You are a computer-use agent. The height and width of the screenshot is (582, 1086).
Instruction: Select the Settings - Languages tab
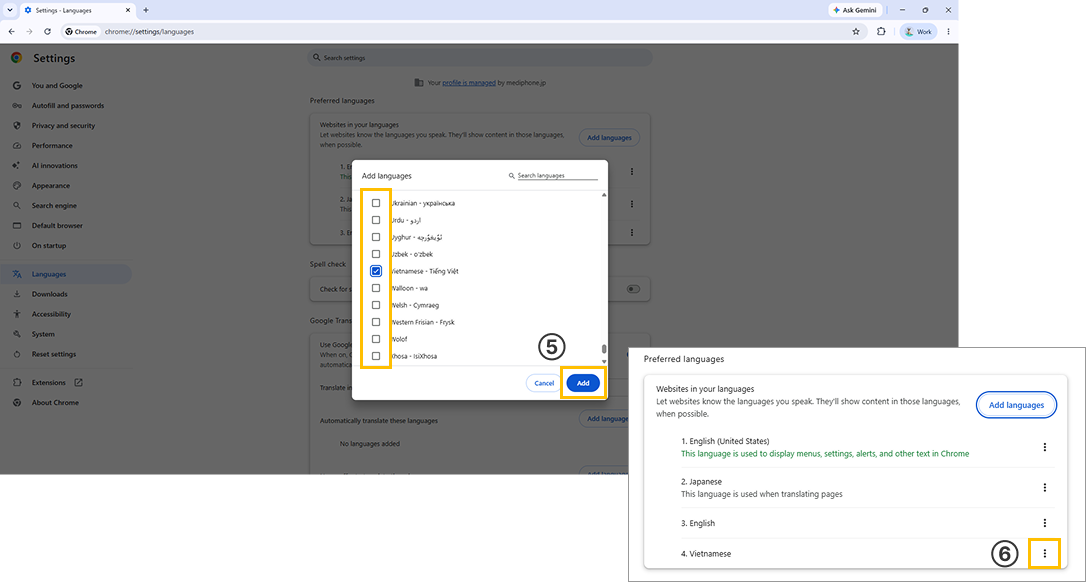(x=76, y=10)
